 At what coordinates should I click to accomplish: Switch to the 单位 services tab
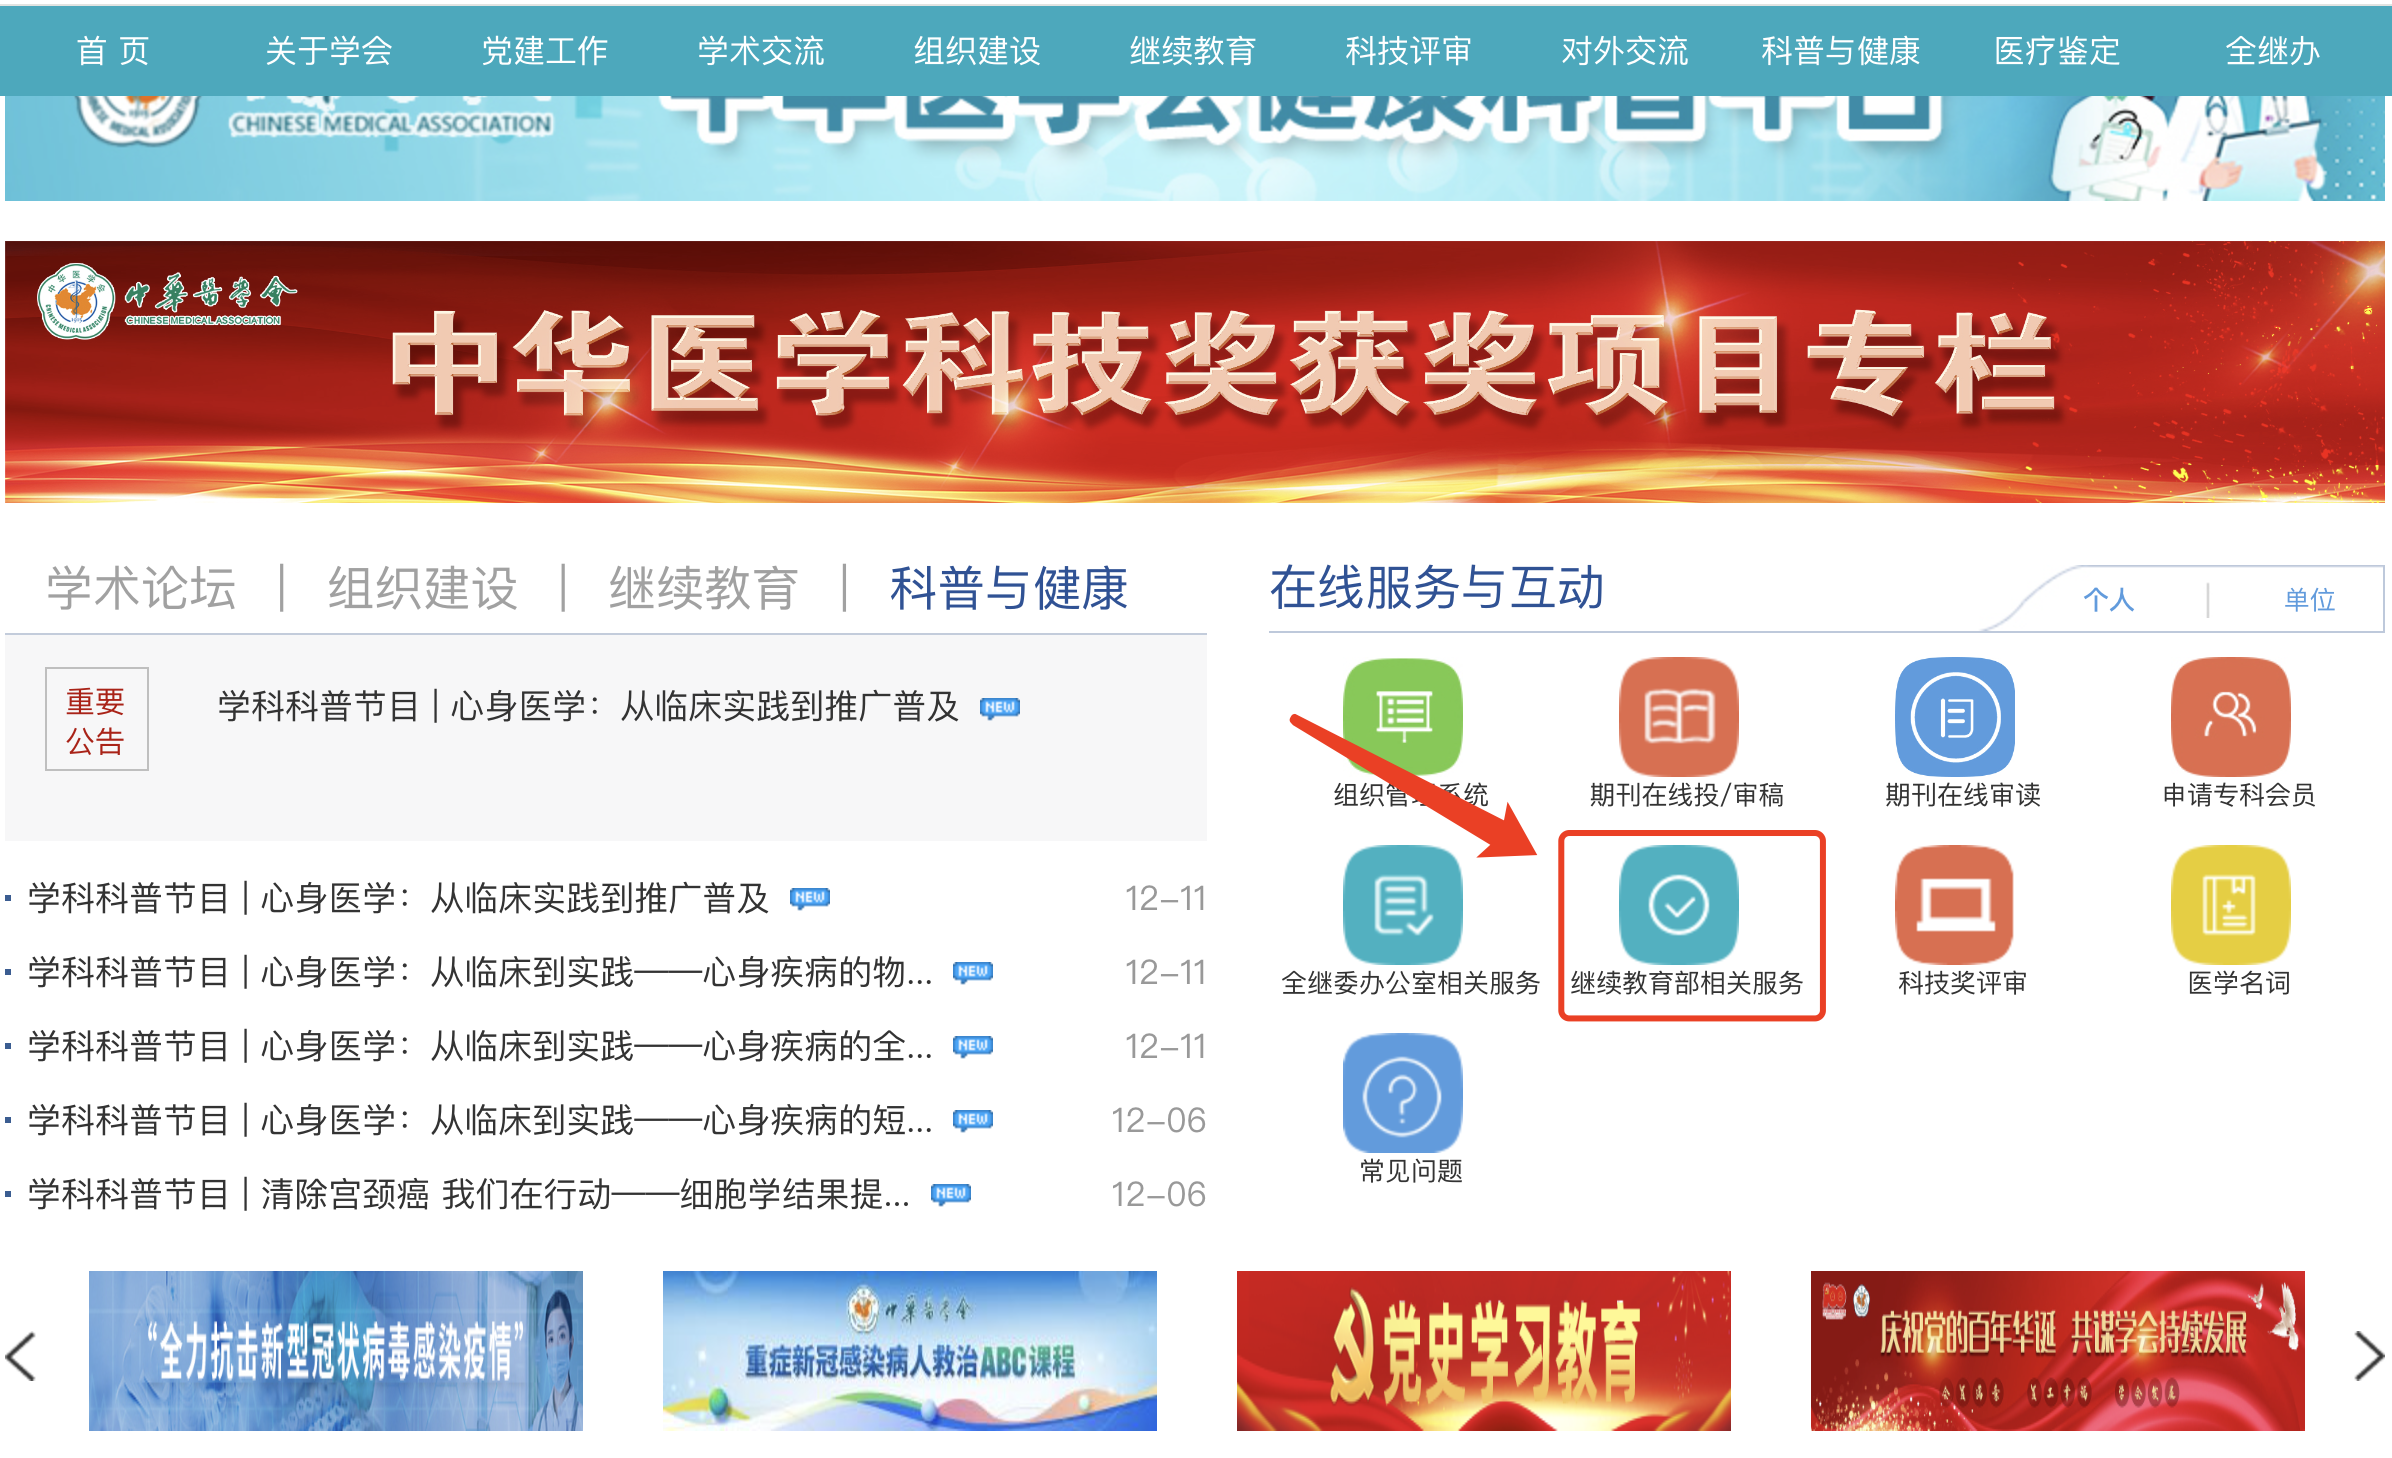coord(2310,600)
